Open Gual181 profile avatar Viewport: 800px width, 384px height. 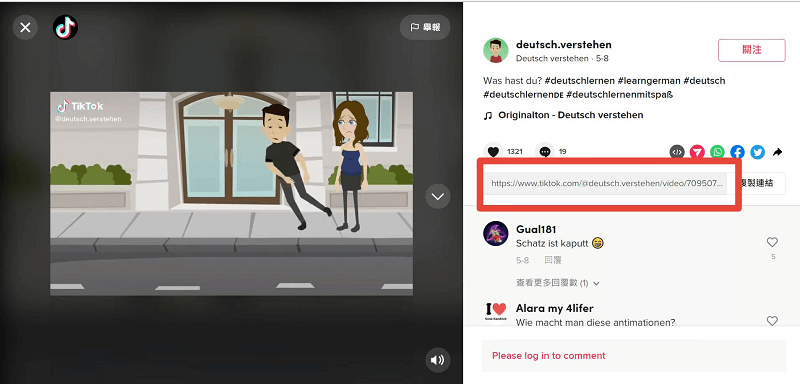coord(495,234)
